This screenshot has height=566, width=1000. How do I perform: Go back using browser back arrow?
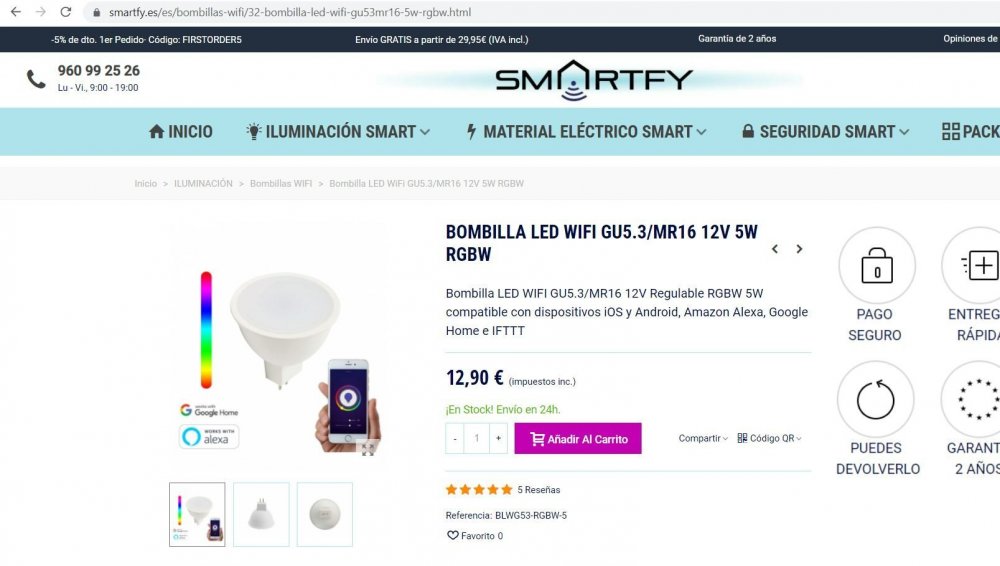click(16, 12)
